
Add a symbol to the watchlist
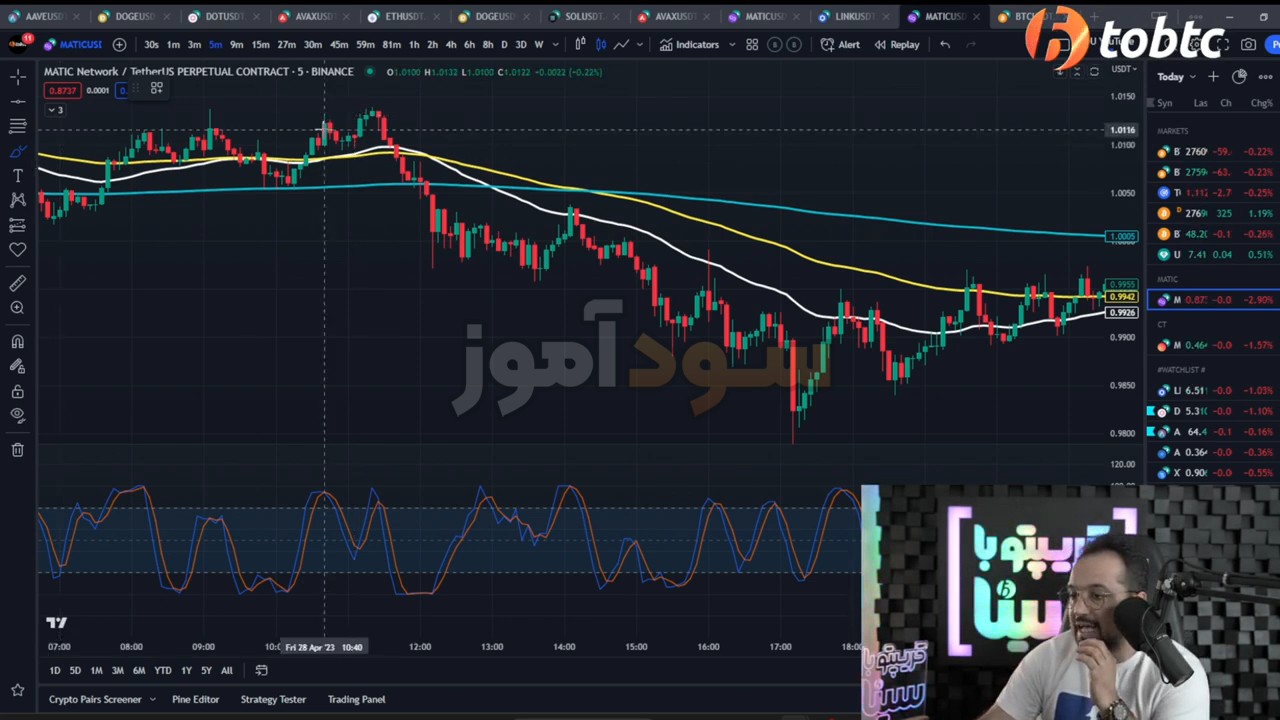(x=1213, y=77)
